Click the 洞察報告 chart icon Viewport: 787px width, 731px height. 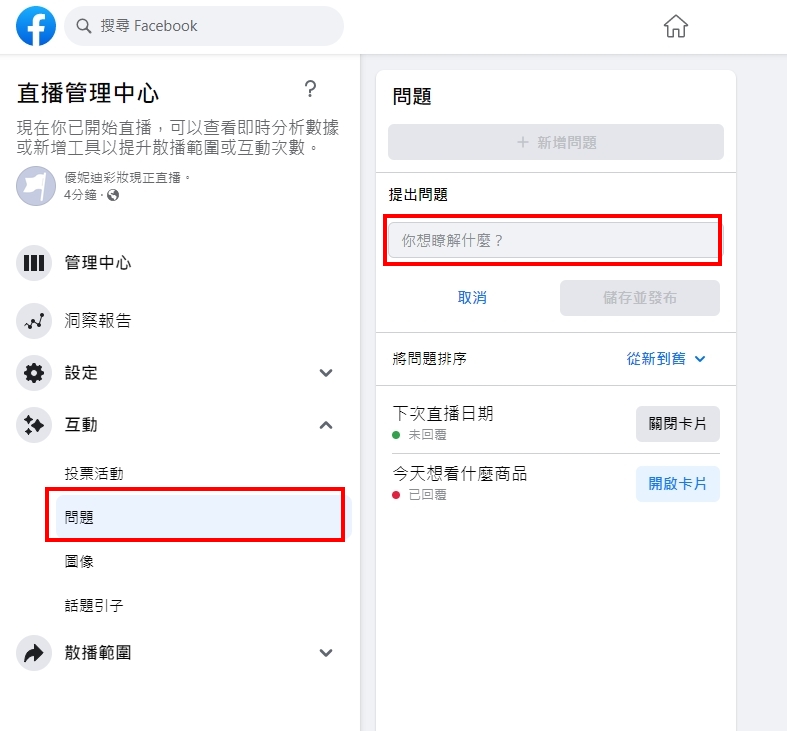coord(34,321)
